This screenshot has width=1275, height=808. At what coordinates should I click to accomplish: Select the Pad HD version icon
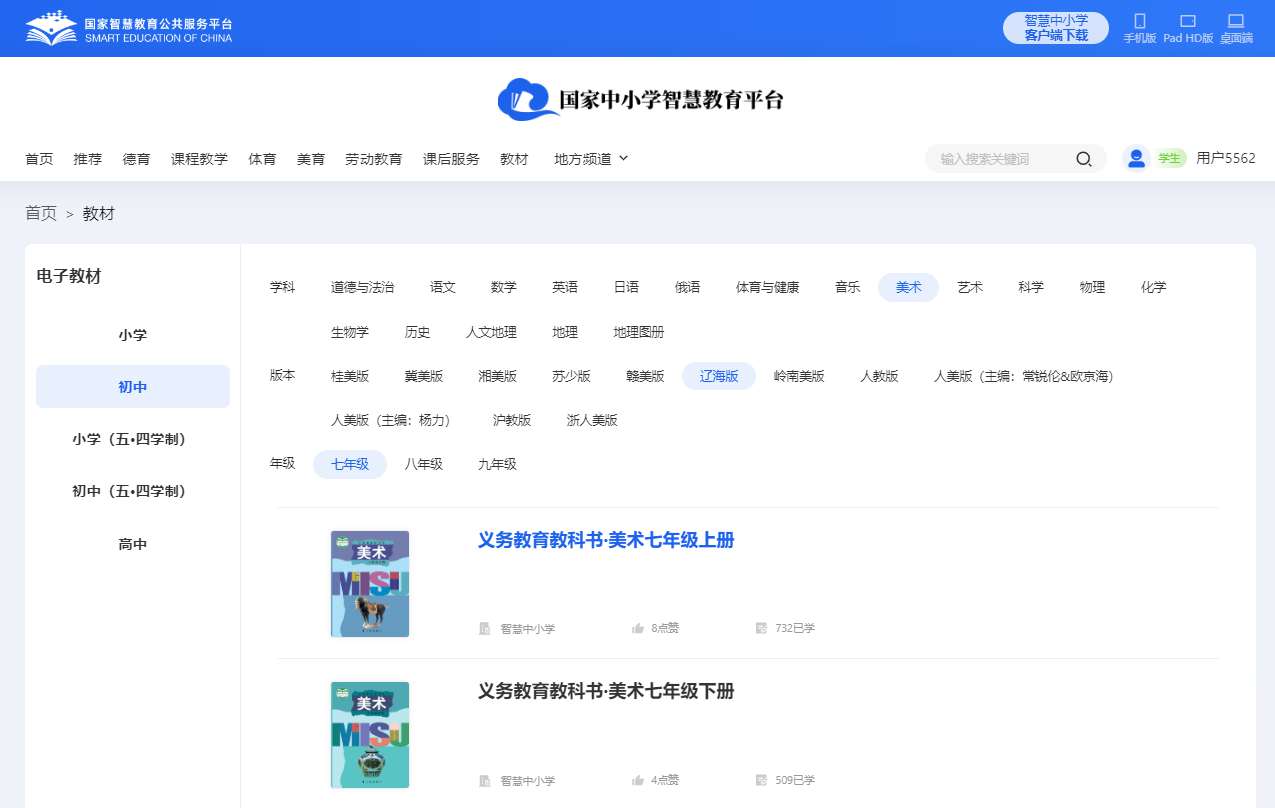tap(1188, 21)
